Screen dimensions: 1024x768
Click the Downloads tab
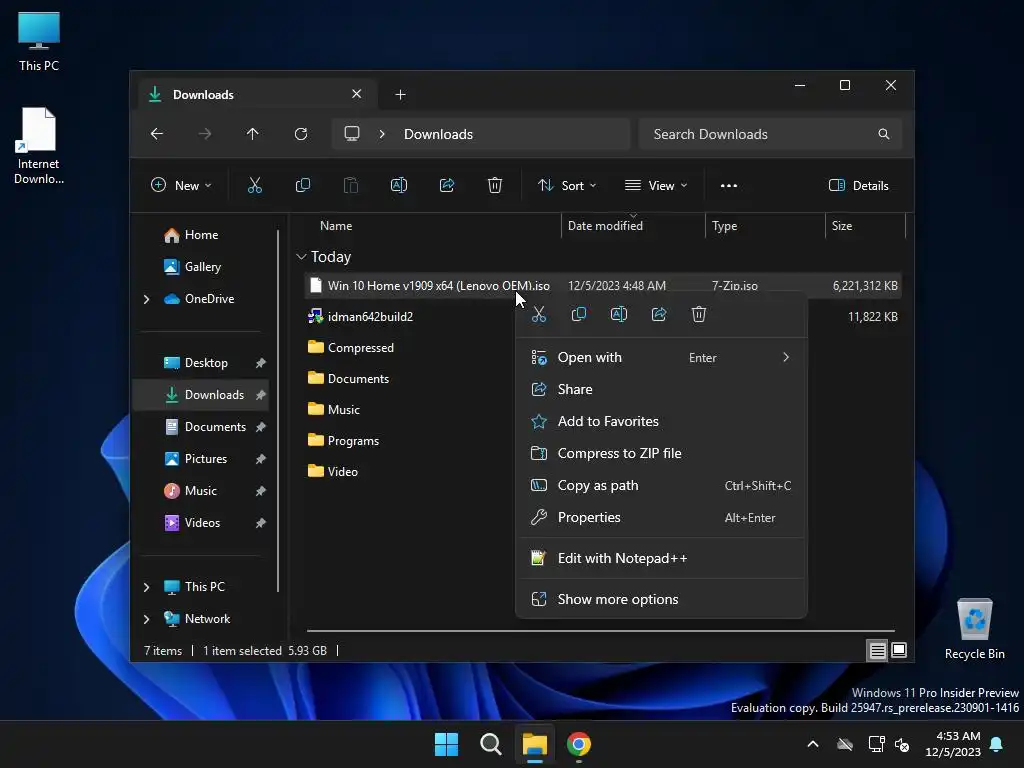pyautogui.click(x=258, y=95)
